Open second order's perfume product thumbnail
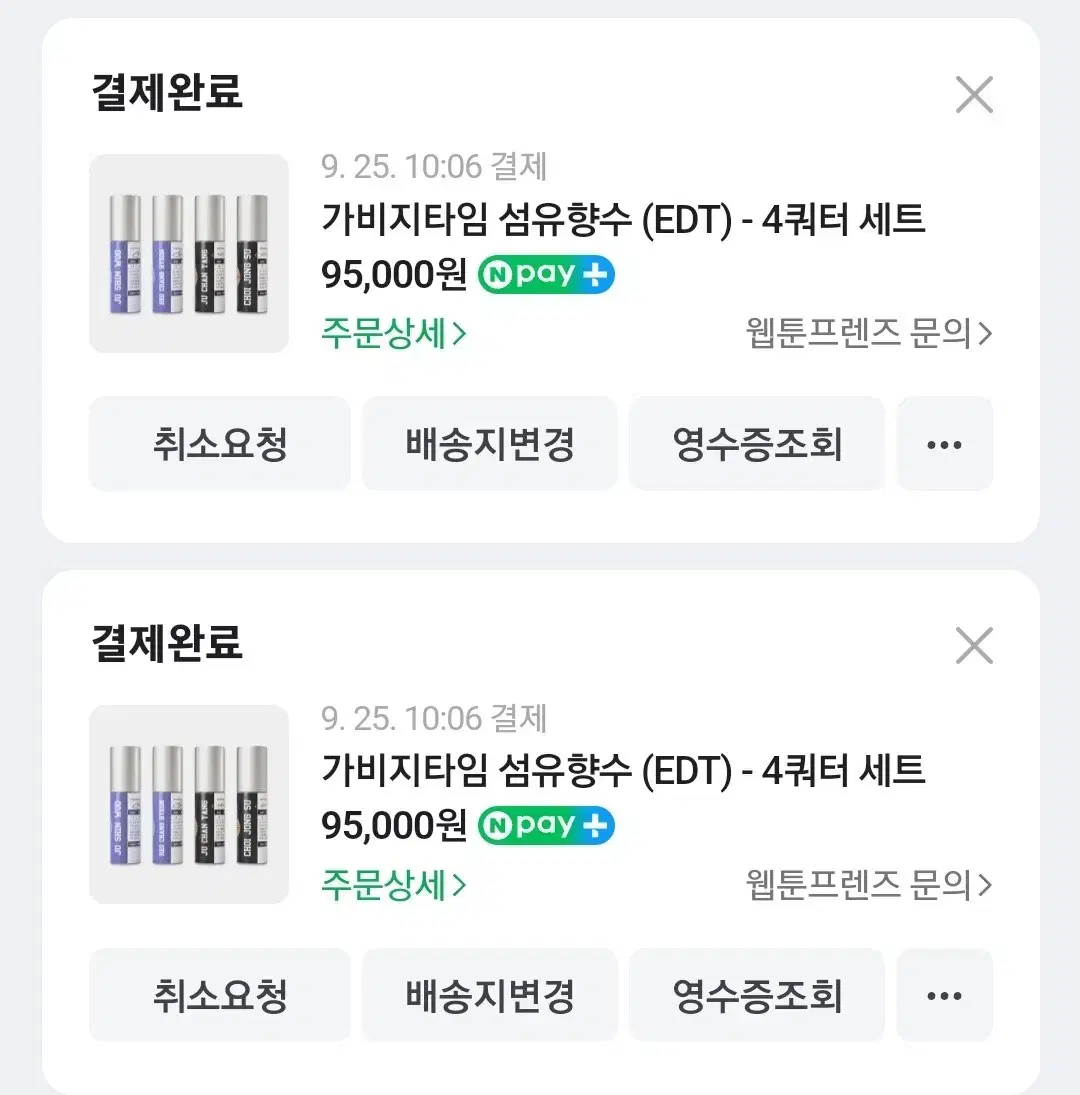This screenshot has width=1080, height=1095. [188, 804]
